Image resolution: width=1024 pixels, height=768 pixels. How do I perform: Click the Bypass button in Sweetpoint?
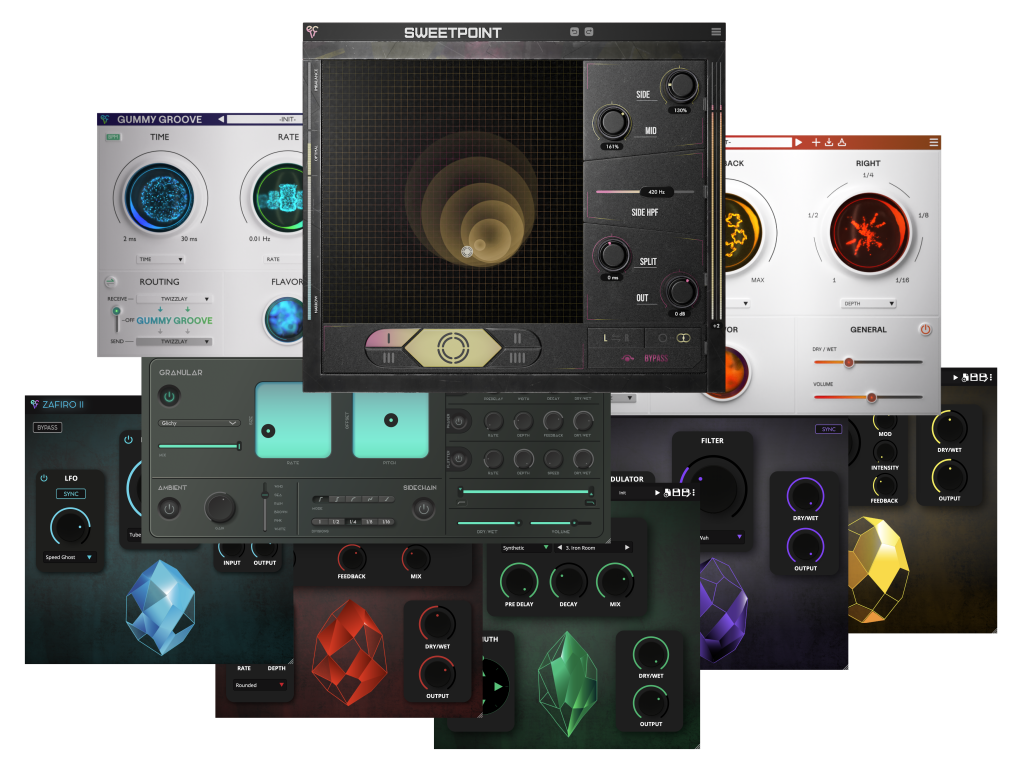(647, 358)
